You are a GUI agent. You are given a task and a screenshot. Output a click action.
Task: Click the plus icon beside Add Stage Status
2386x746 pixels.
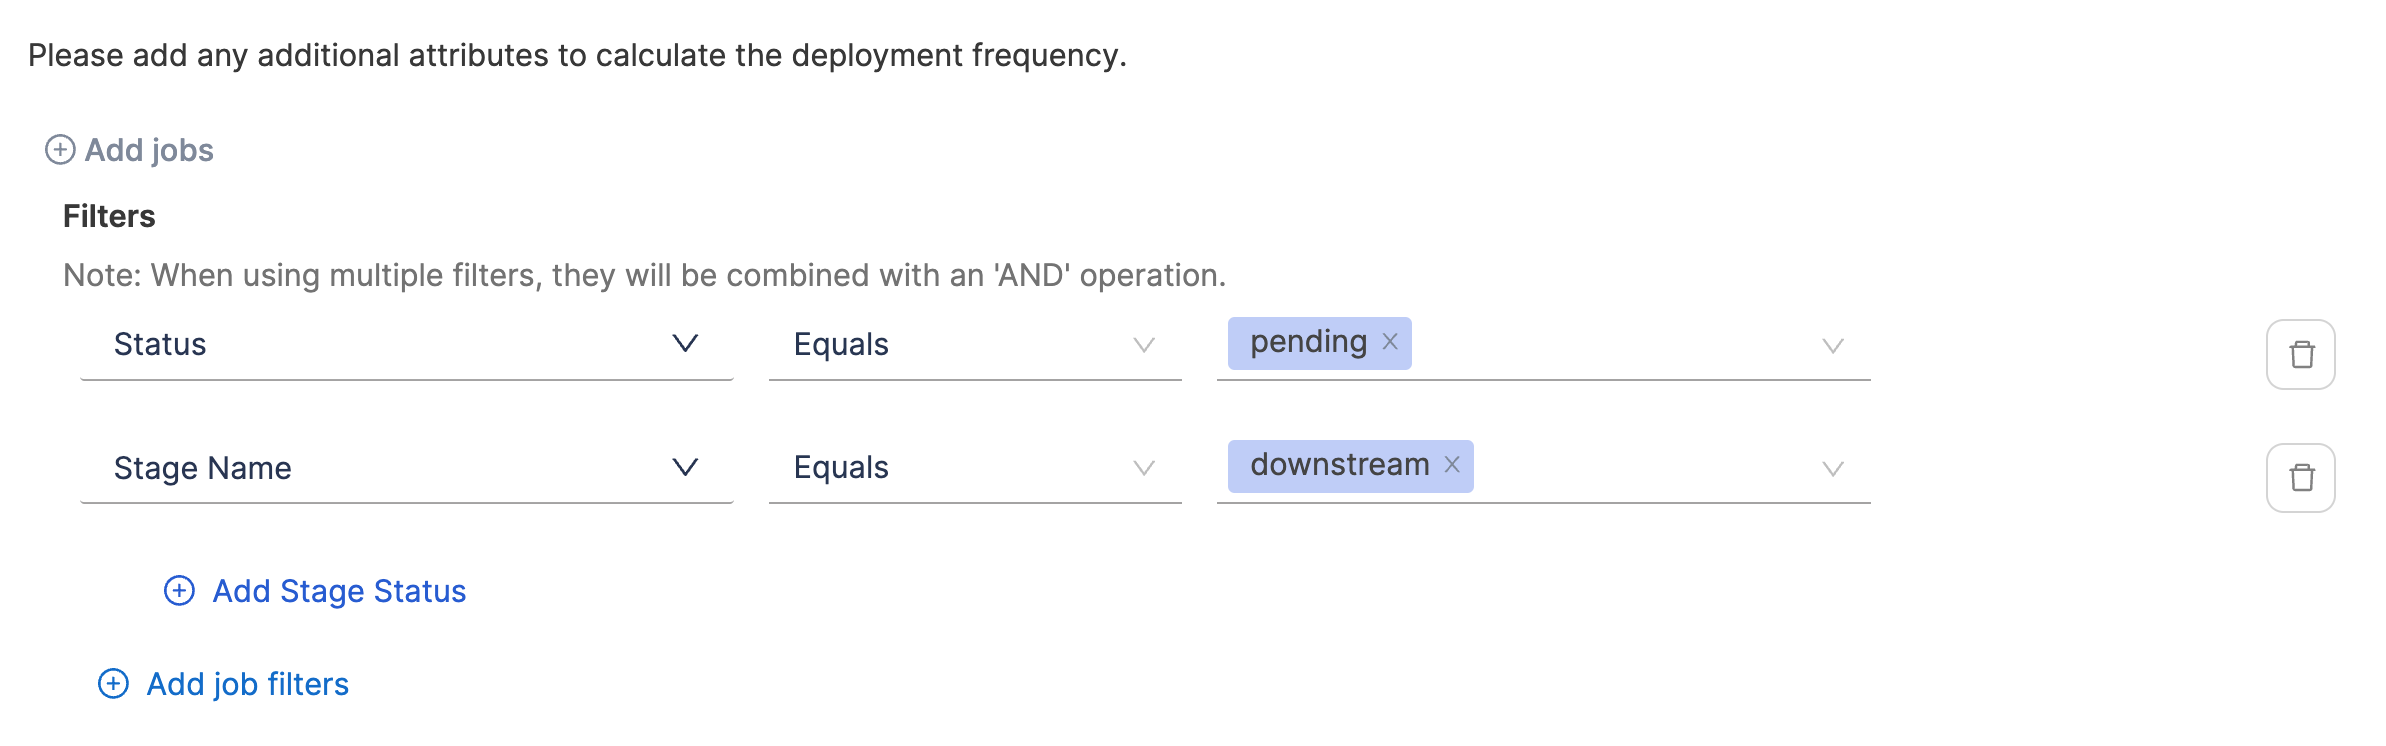179,591
